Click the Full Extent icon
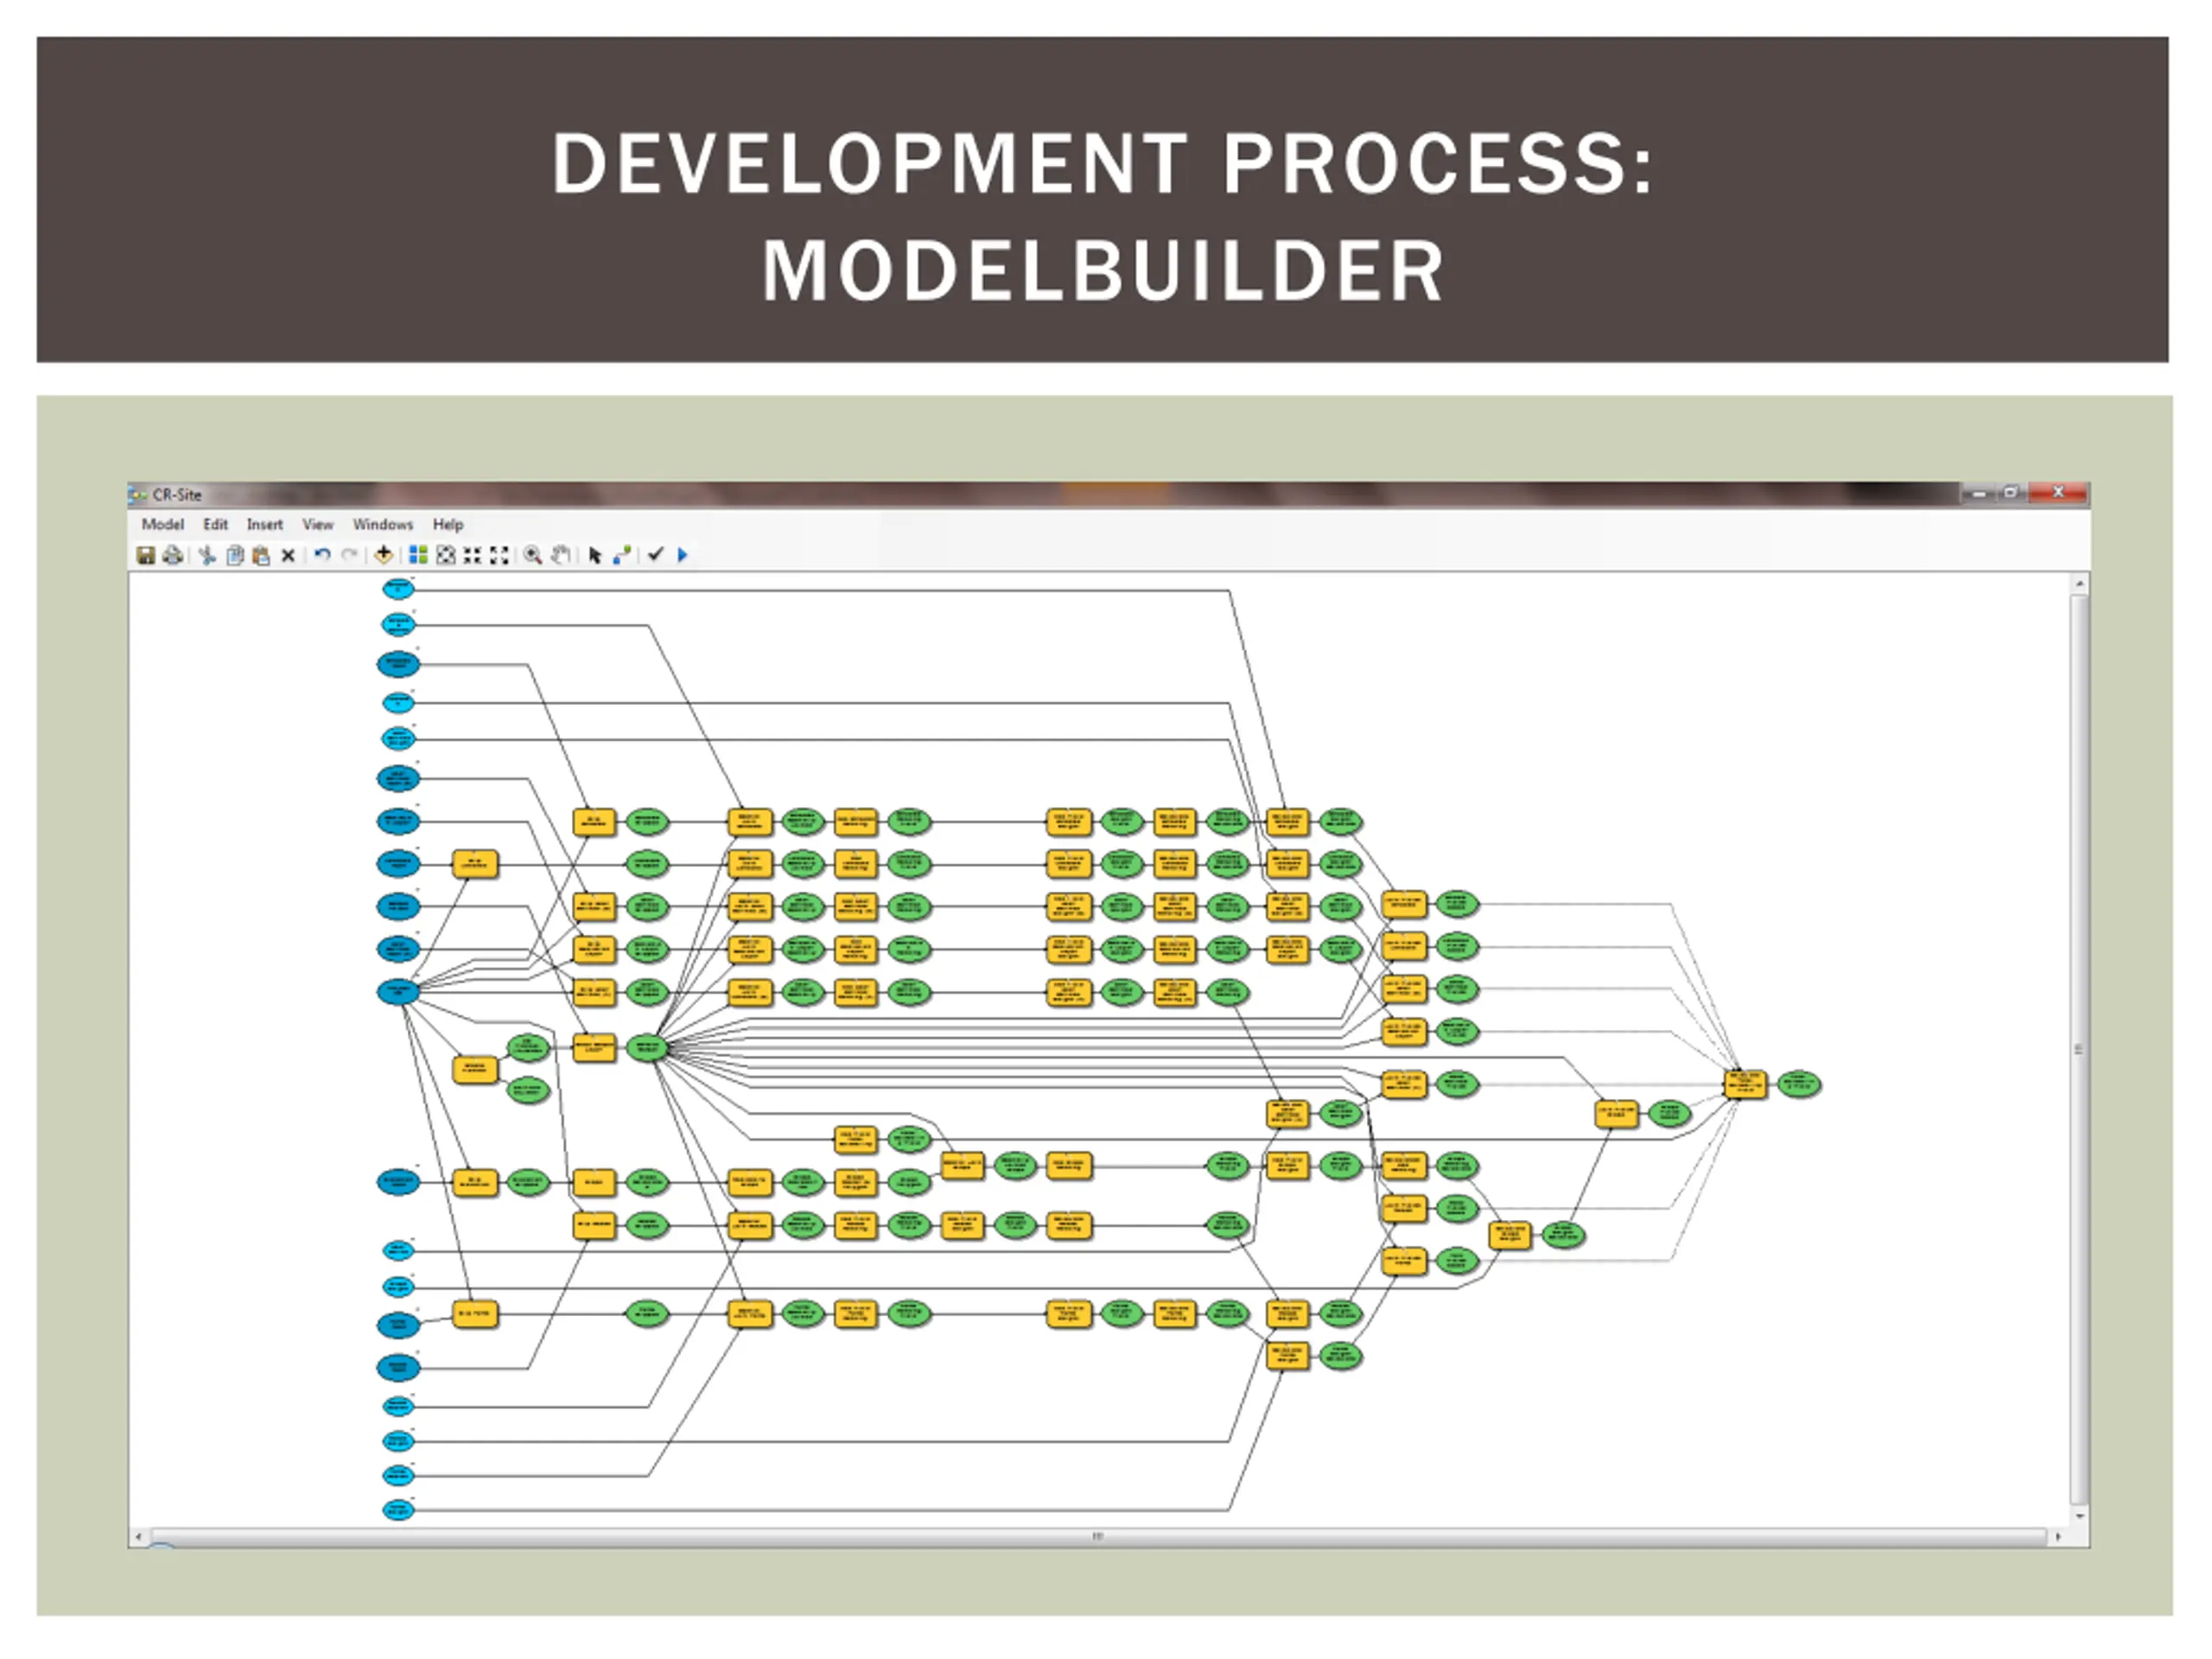This screenshot has height=1659, width=2212. pos(446,555)
